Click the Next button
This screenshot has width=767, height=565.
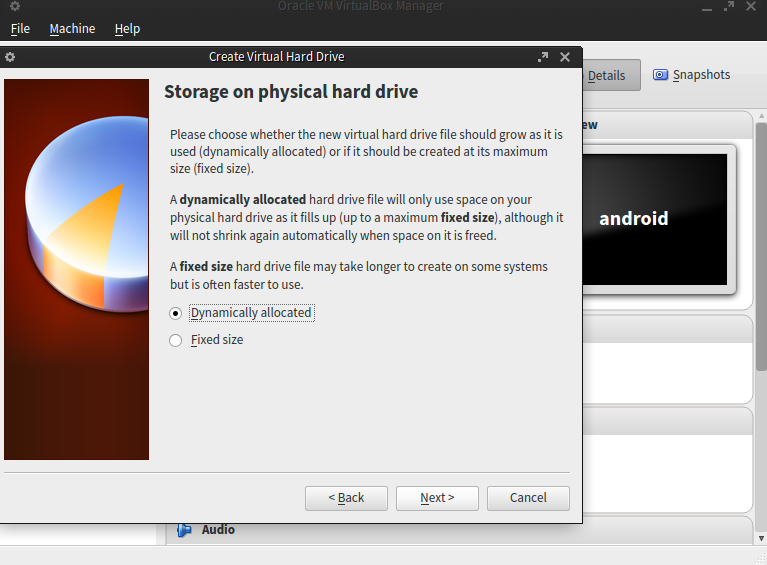click(437, 498)
